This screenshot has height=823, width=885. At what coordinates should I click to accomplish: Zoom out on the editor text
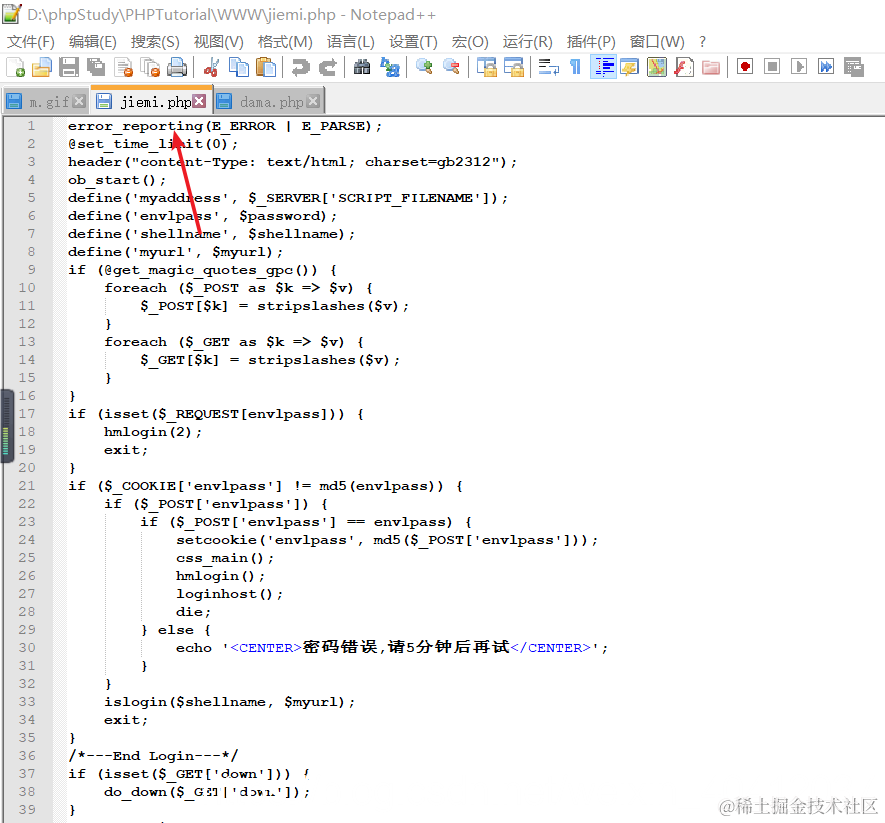[x=451, y=67]
